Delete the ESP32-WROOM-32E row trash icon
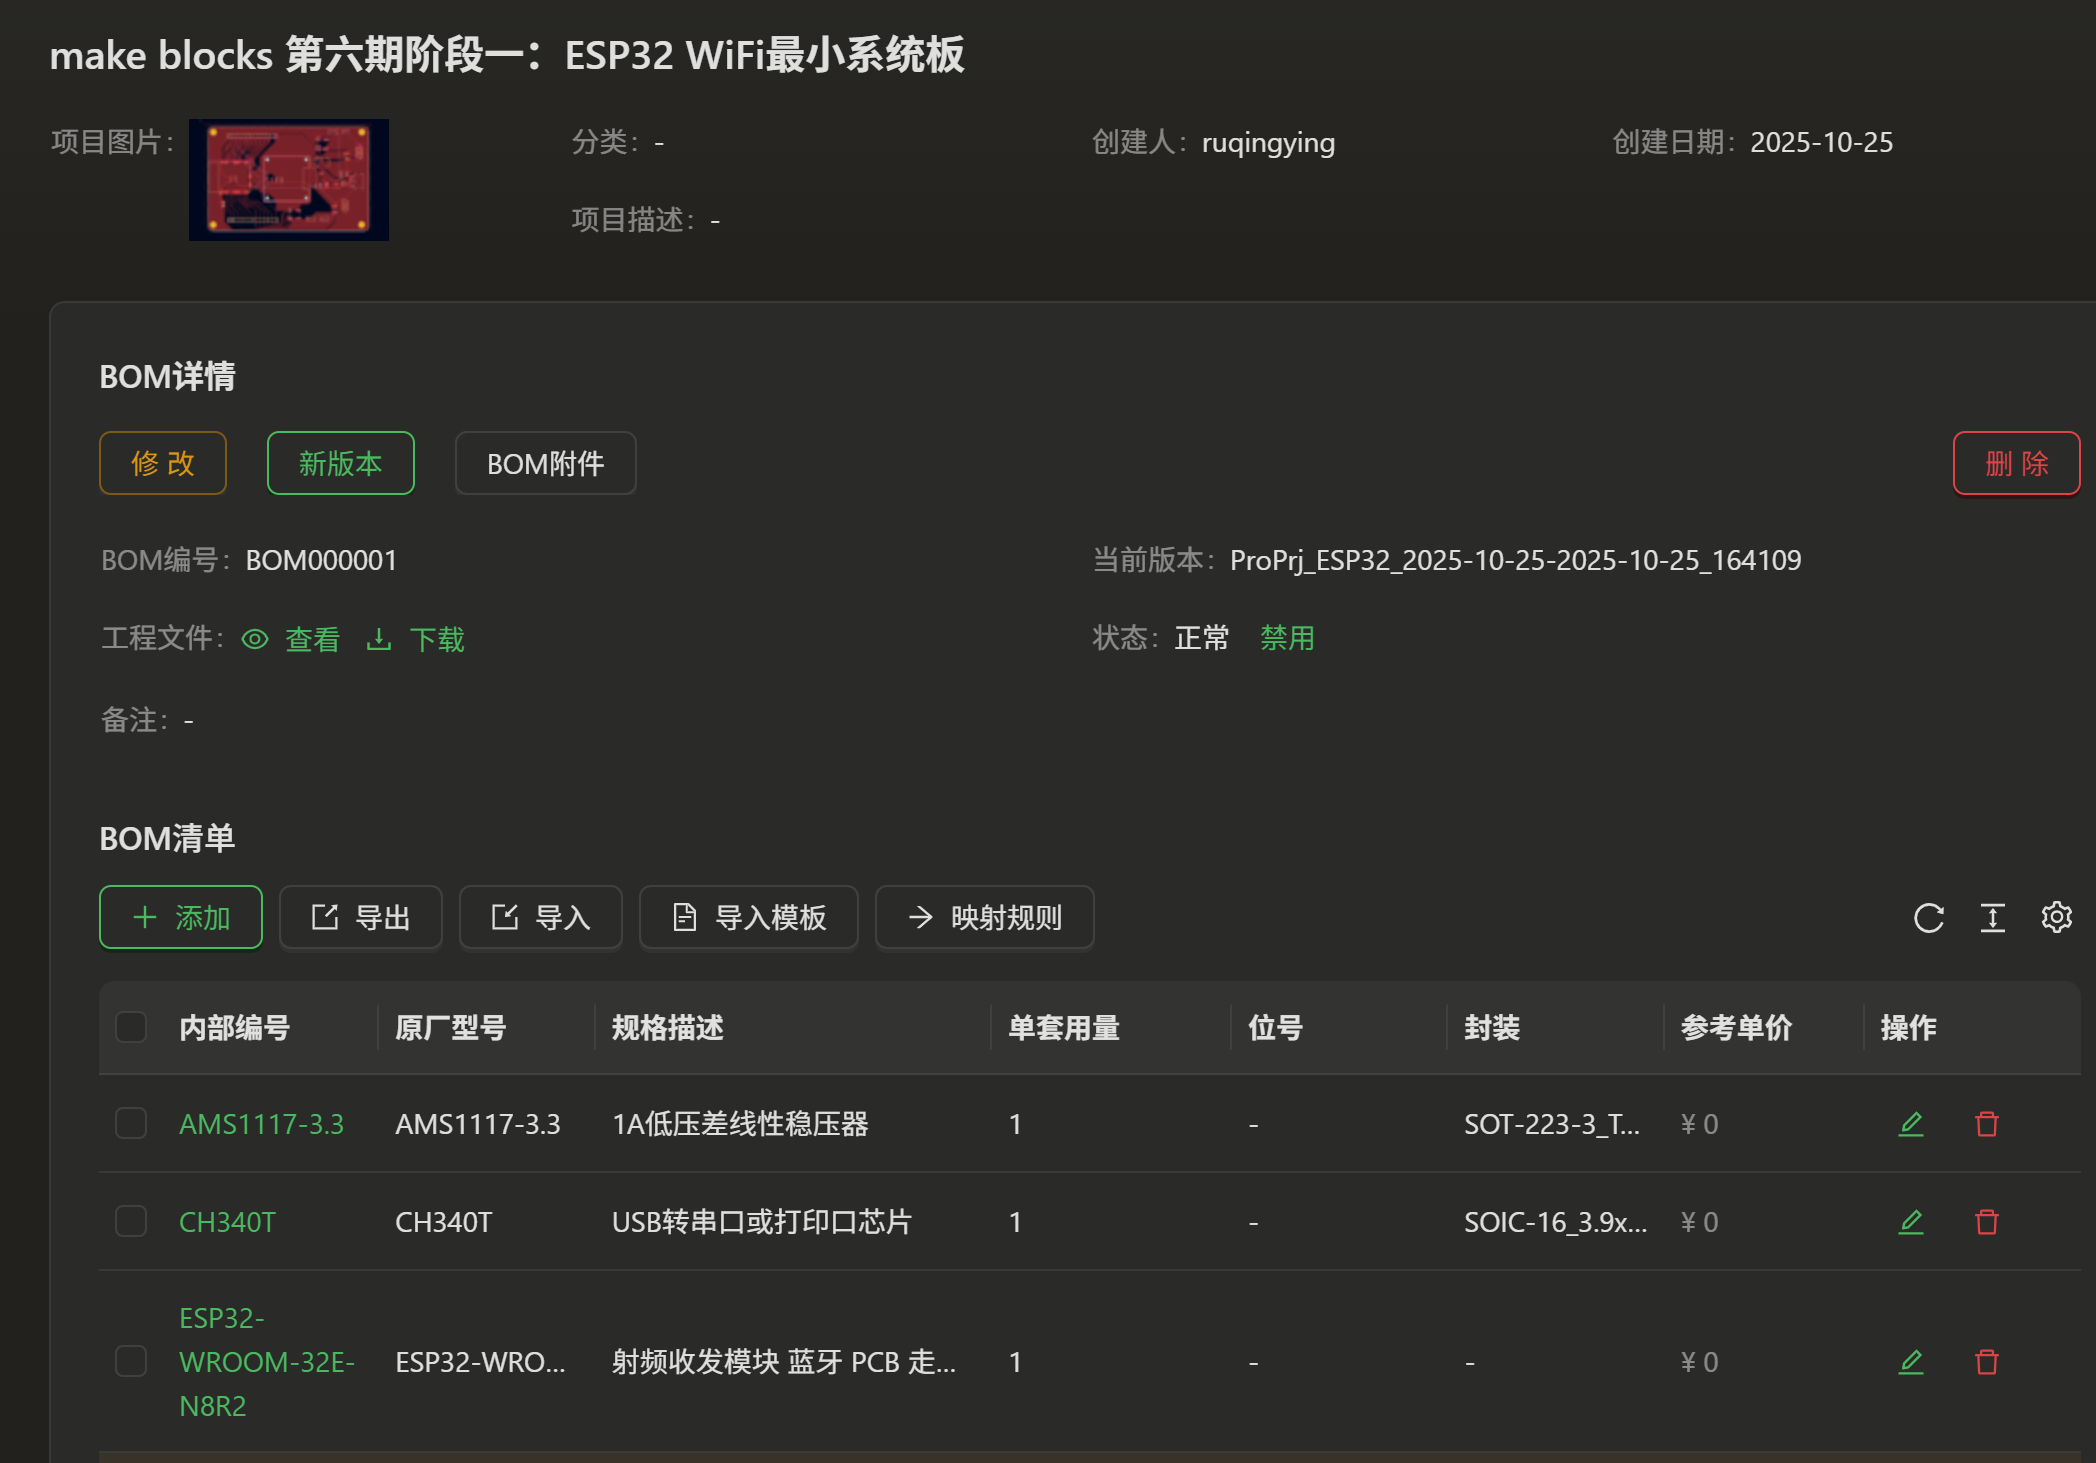The width and height of the screenshot is (2096, 1463). pos(1986,1362)
